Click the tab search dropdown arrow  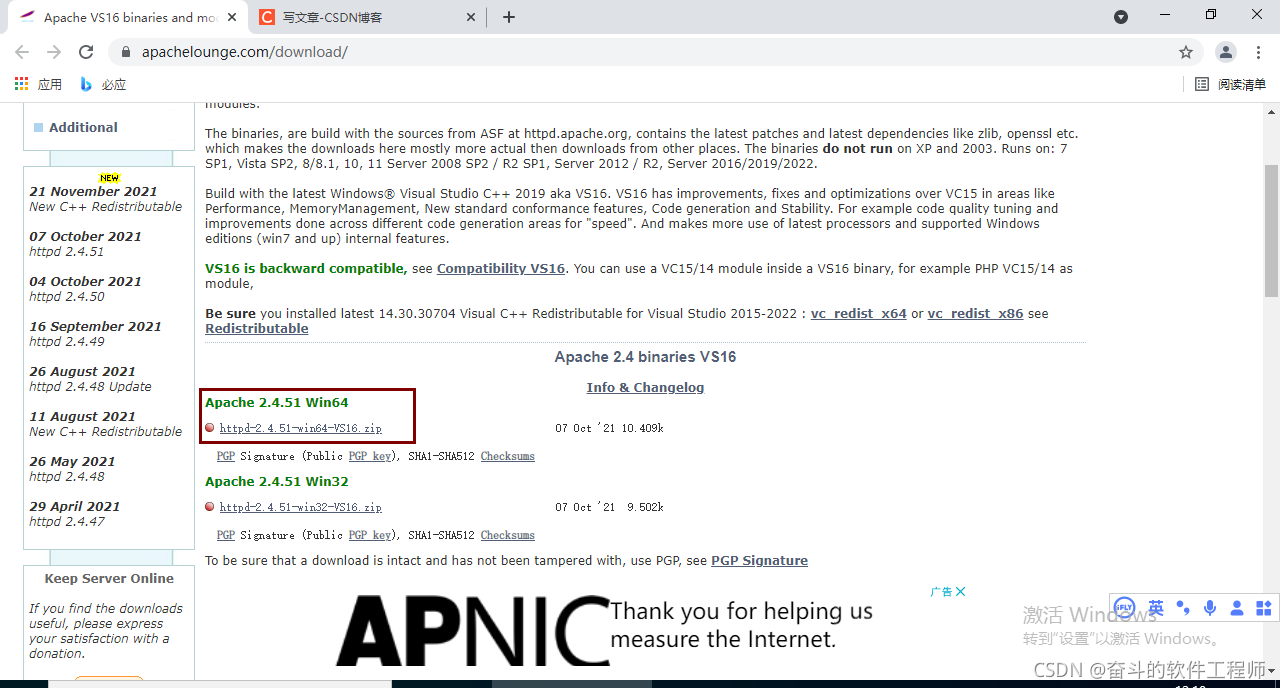(x=1121, y=17)
